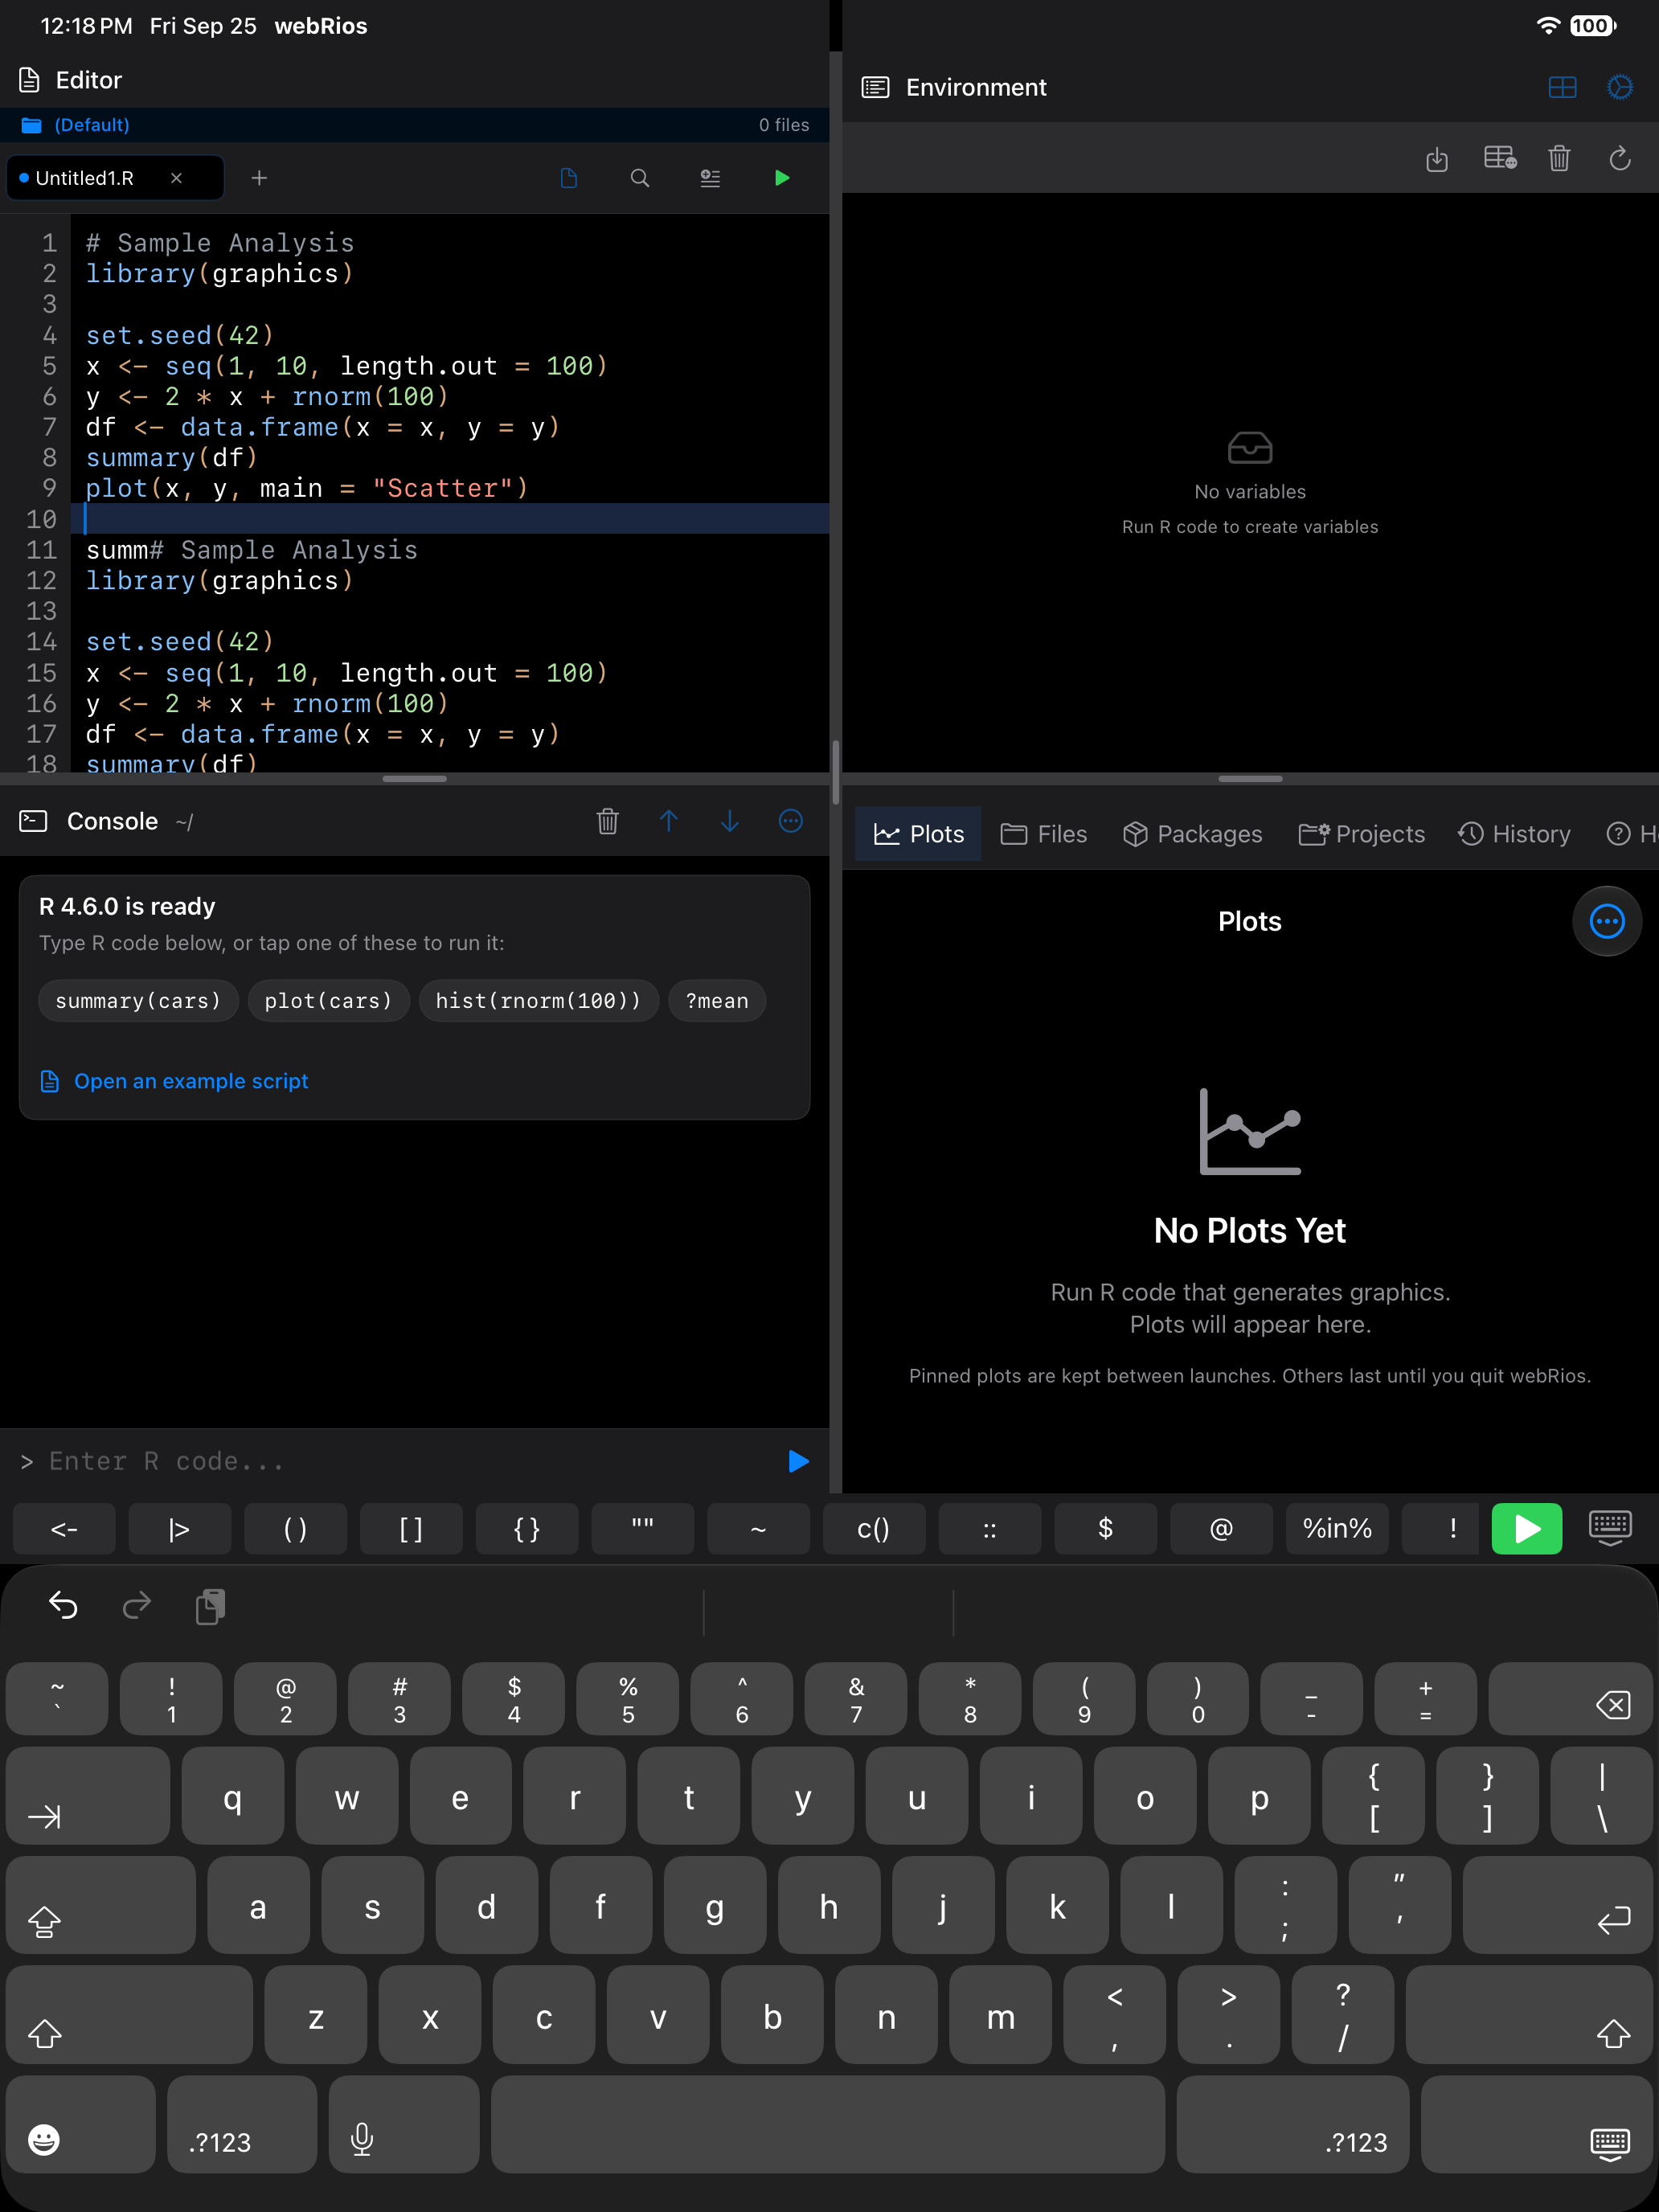This screenshot has height=2212, width=1659.
Task: Tap the keyboard paste clipboard icon
Action: (x=210, y=1606)
